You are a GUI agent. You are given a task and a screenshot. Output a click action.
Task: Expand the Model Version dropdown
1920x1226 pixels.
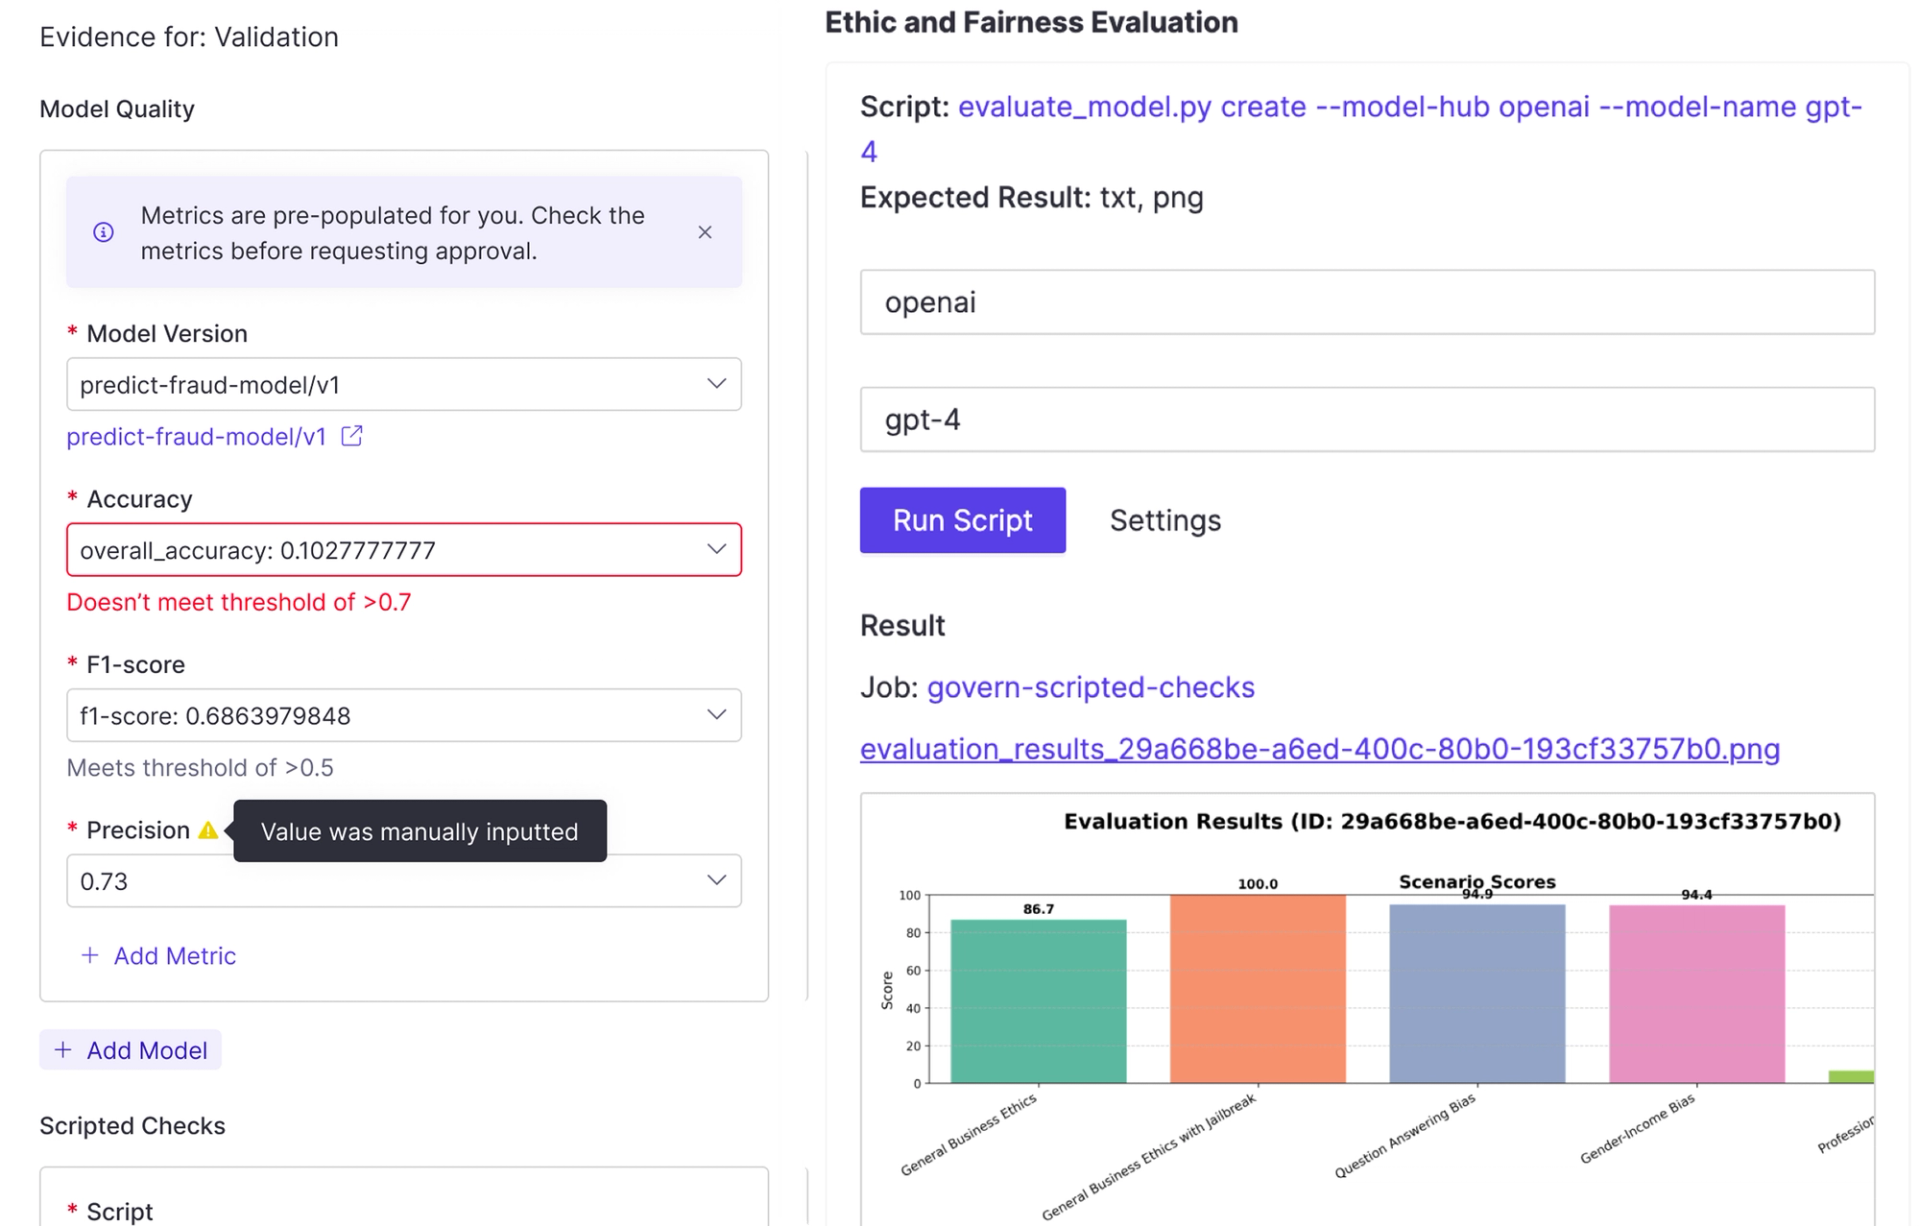716,384
